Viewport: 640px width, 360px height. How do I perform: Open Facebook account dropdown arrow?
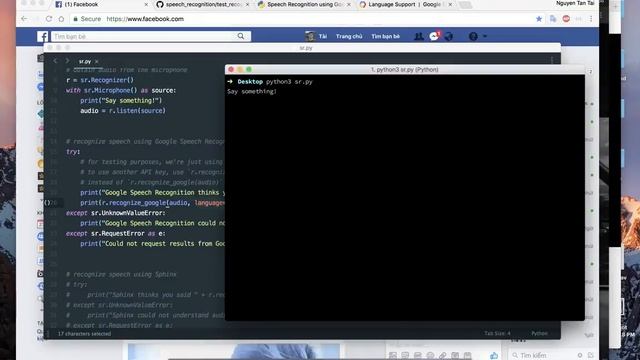(485, 36)
